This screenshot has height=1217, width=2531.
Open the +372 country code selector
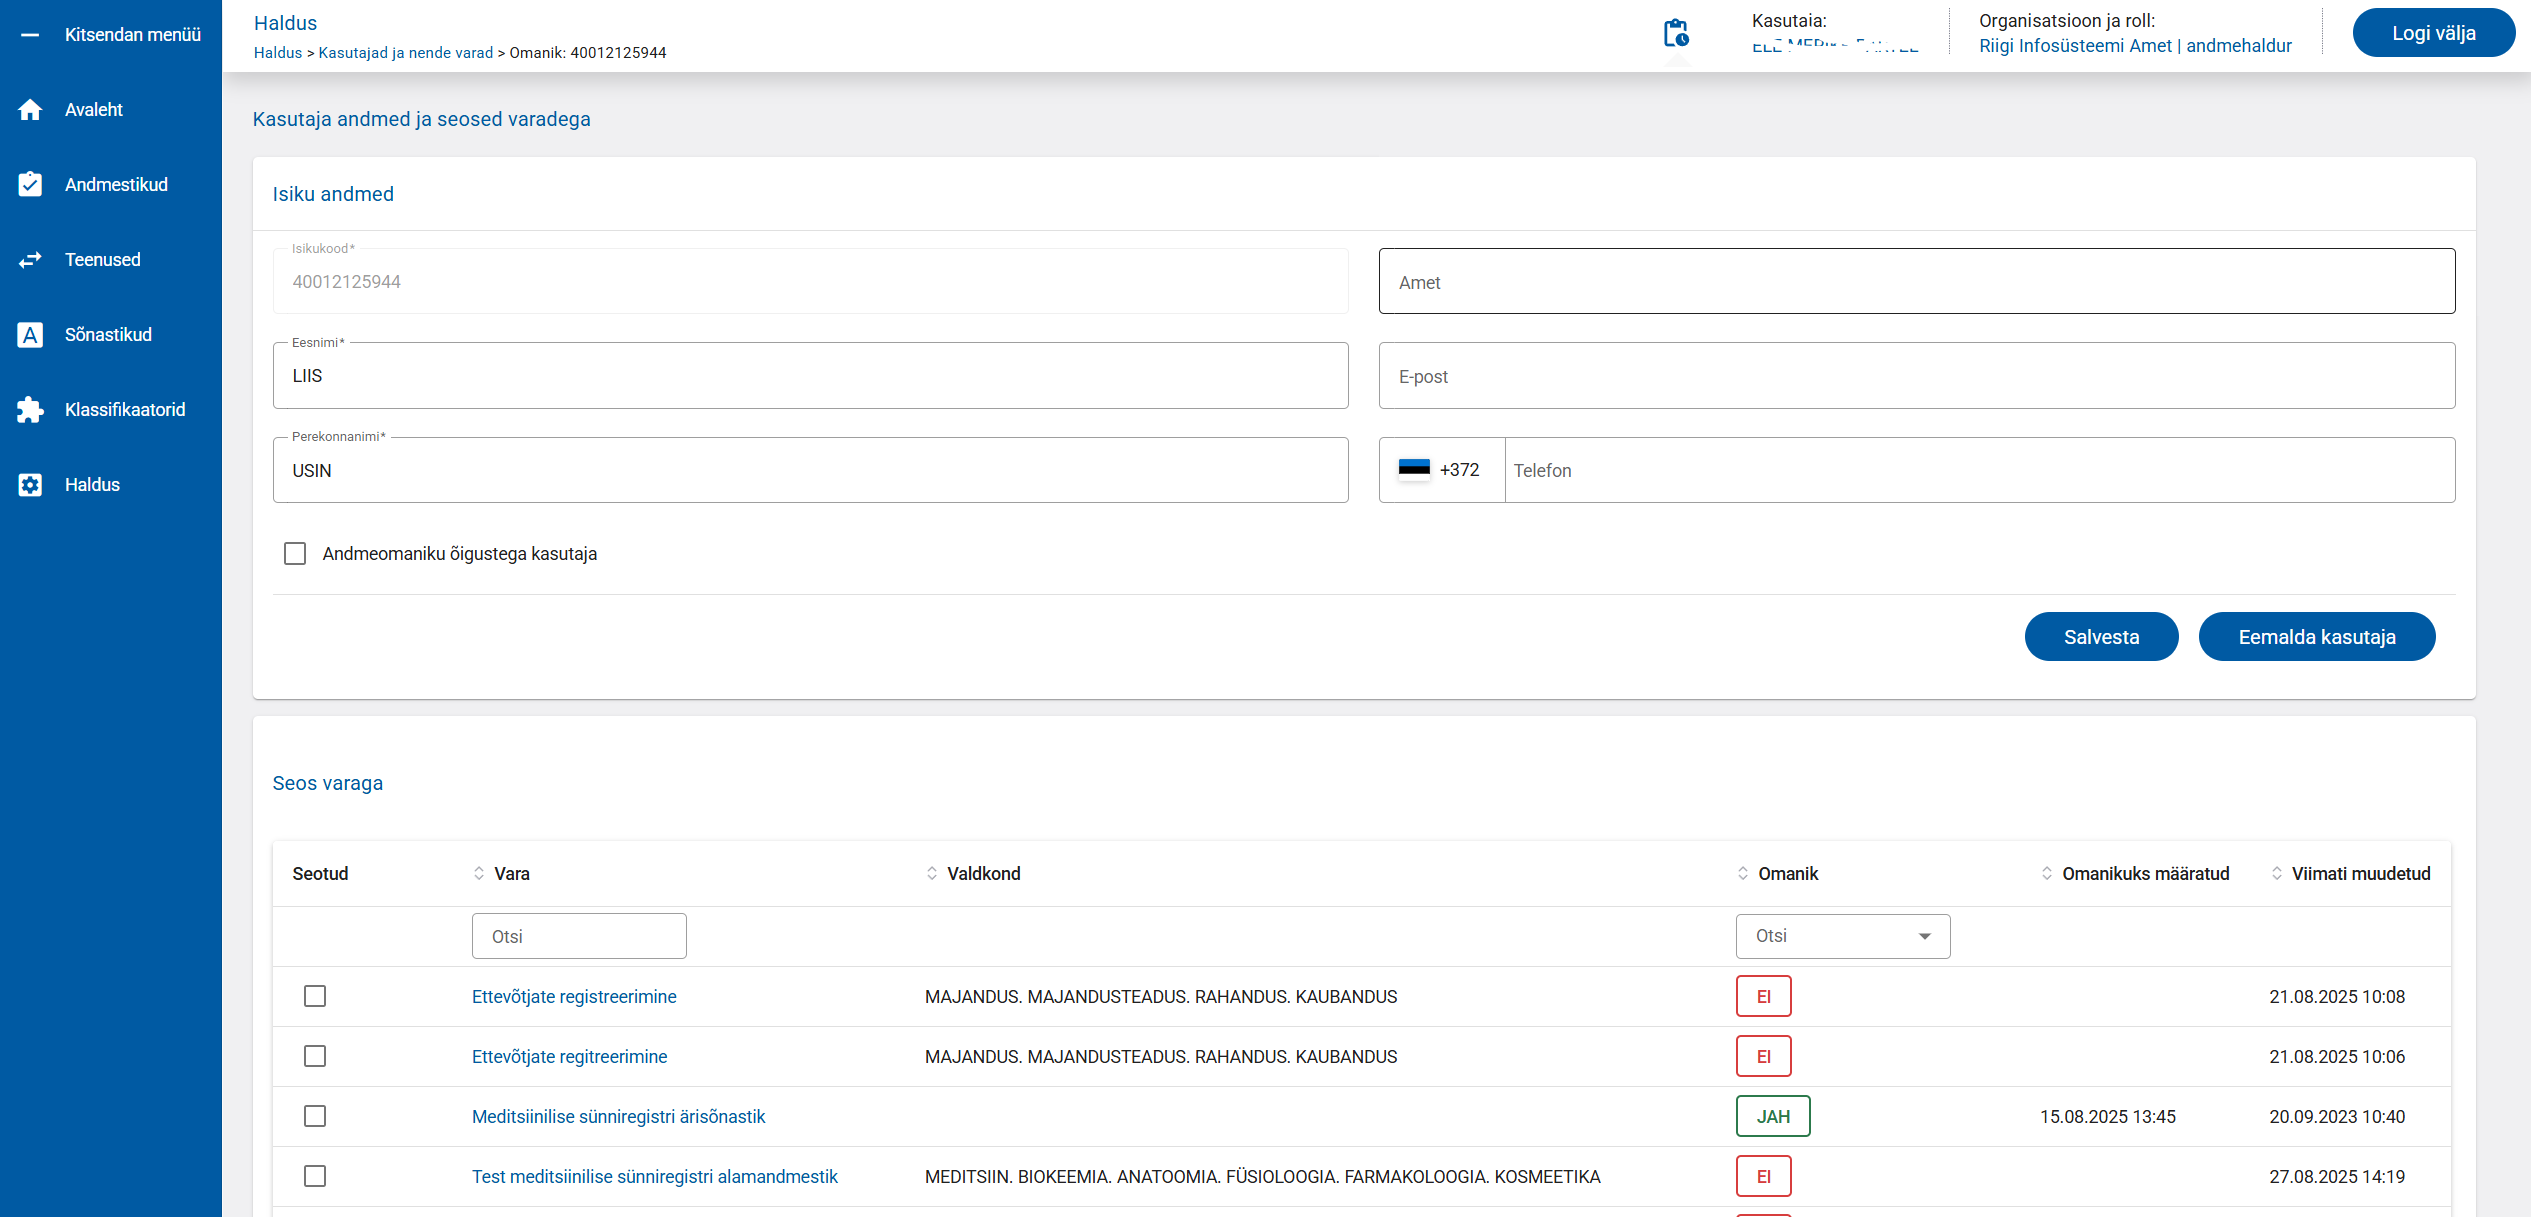1440,470
